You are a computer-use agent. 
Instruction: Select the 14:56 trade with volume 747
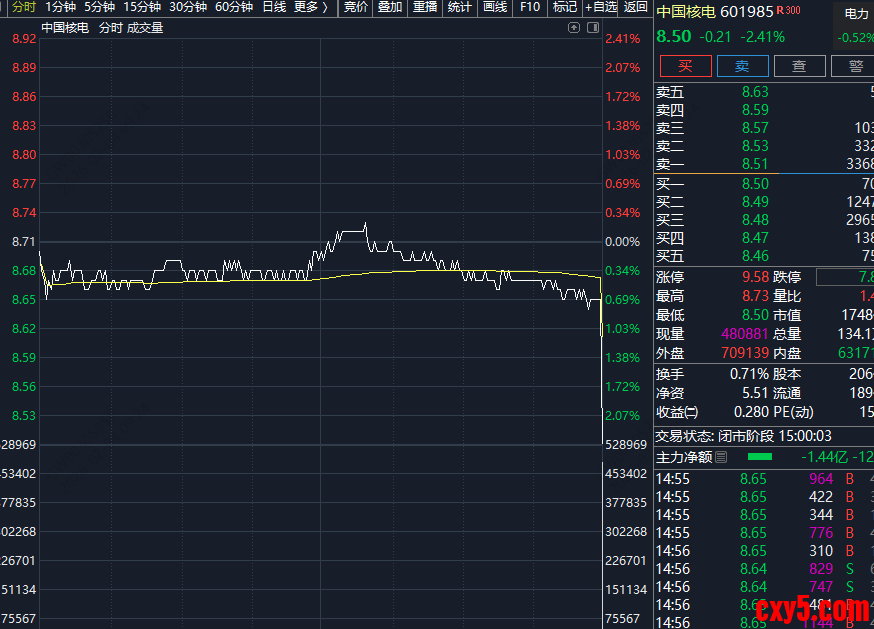point(764,587)
